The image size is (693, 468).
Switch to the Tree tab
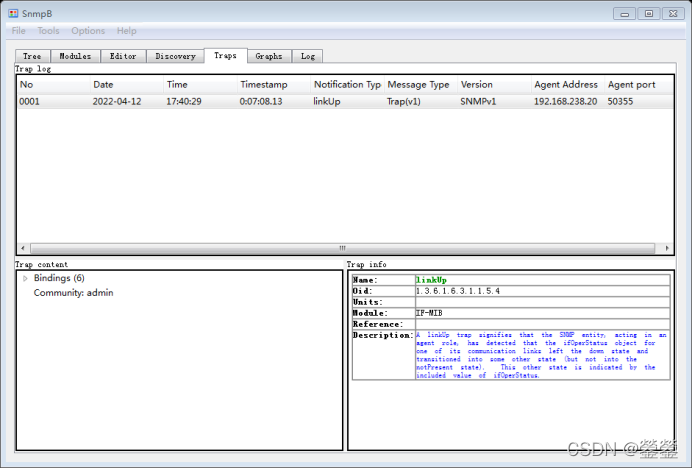(x=32, y=56)
